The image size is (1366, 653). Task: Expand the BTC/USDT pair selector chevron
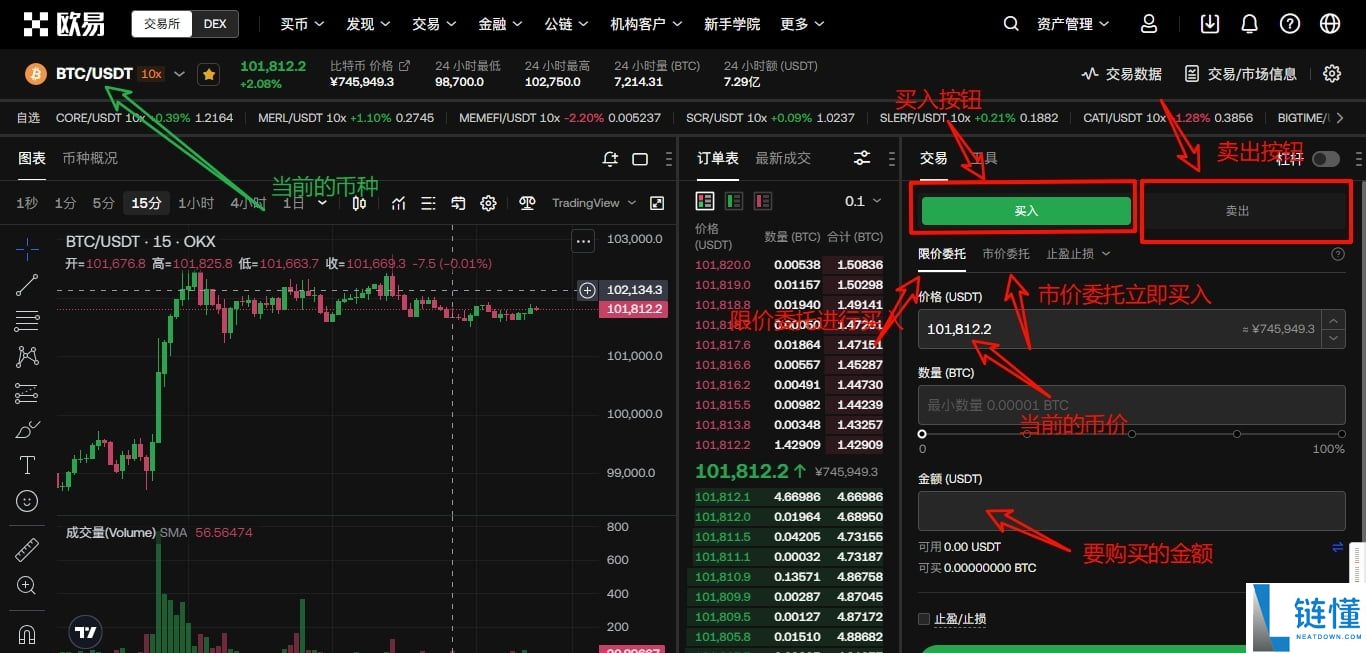pos(180,74)
